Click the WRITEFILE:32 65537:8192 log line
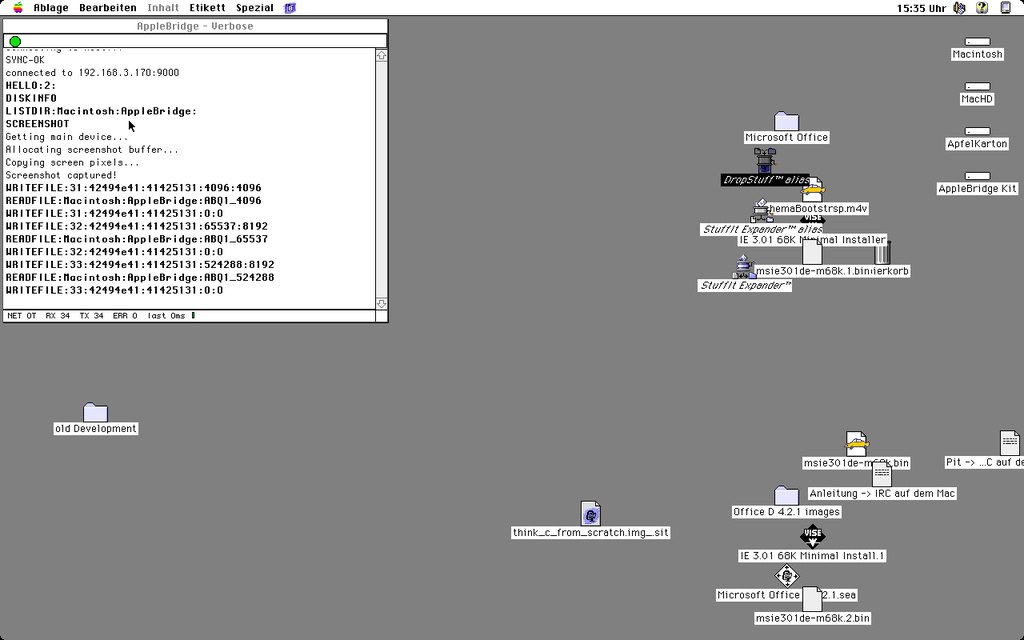The width and height of the screenshot is (1024, 640). coord(136,227)
